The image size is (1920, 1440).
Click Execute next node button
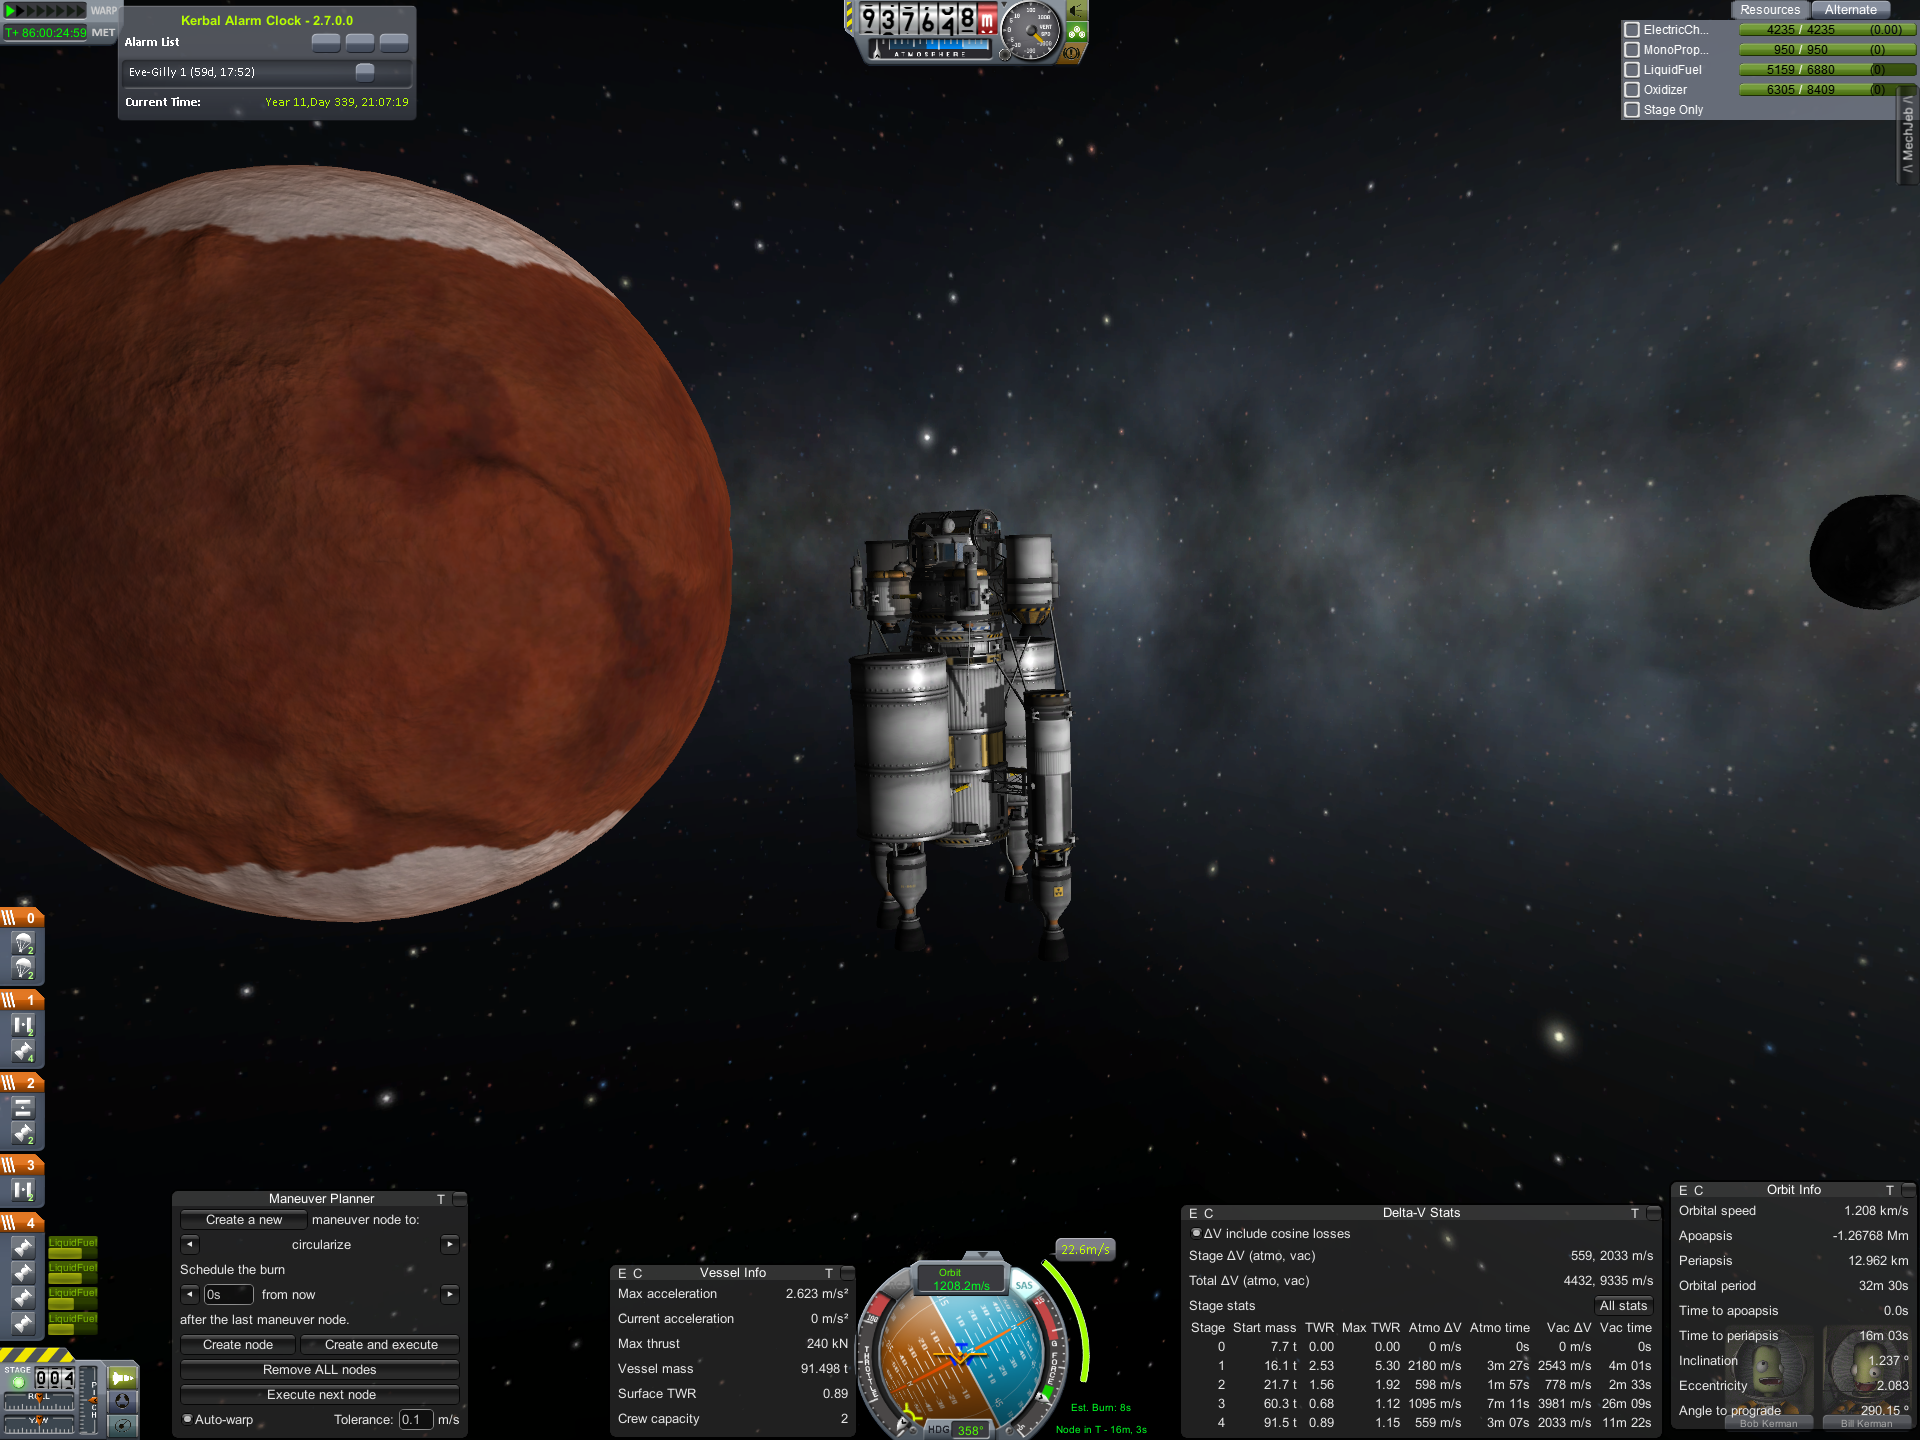click(320, 1395)
